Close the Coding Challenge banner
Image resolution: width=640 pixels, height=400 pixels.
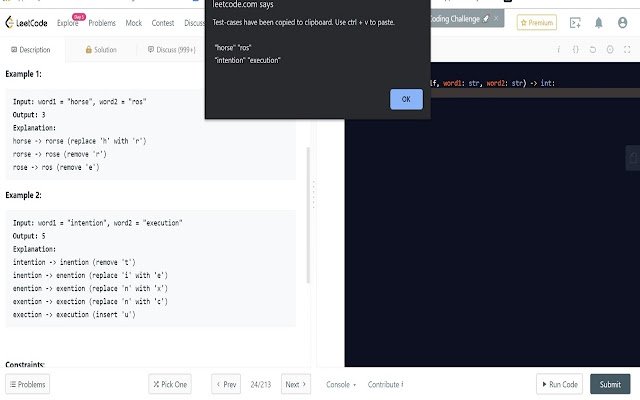tap(496, 18)
